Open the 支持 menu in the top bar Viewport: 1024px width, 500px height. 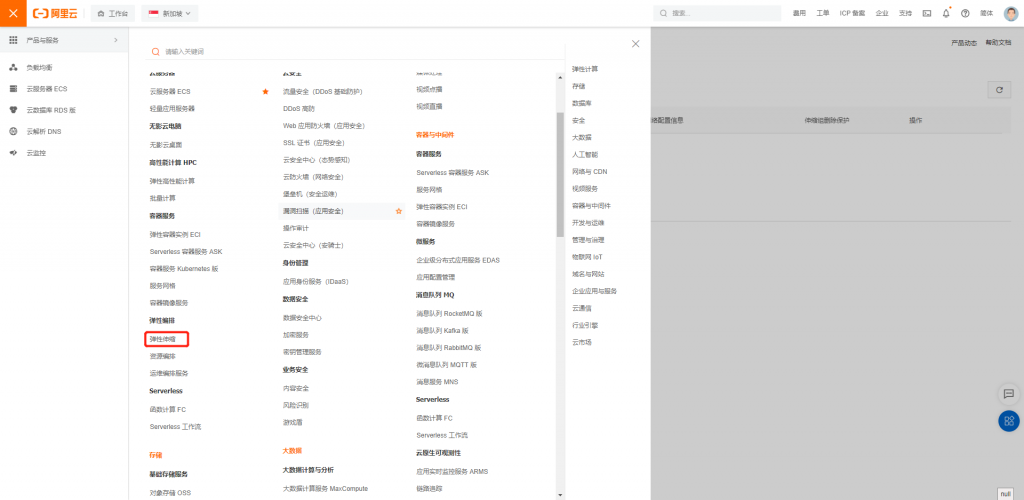pos(905,13)
